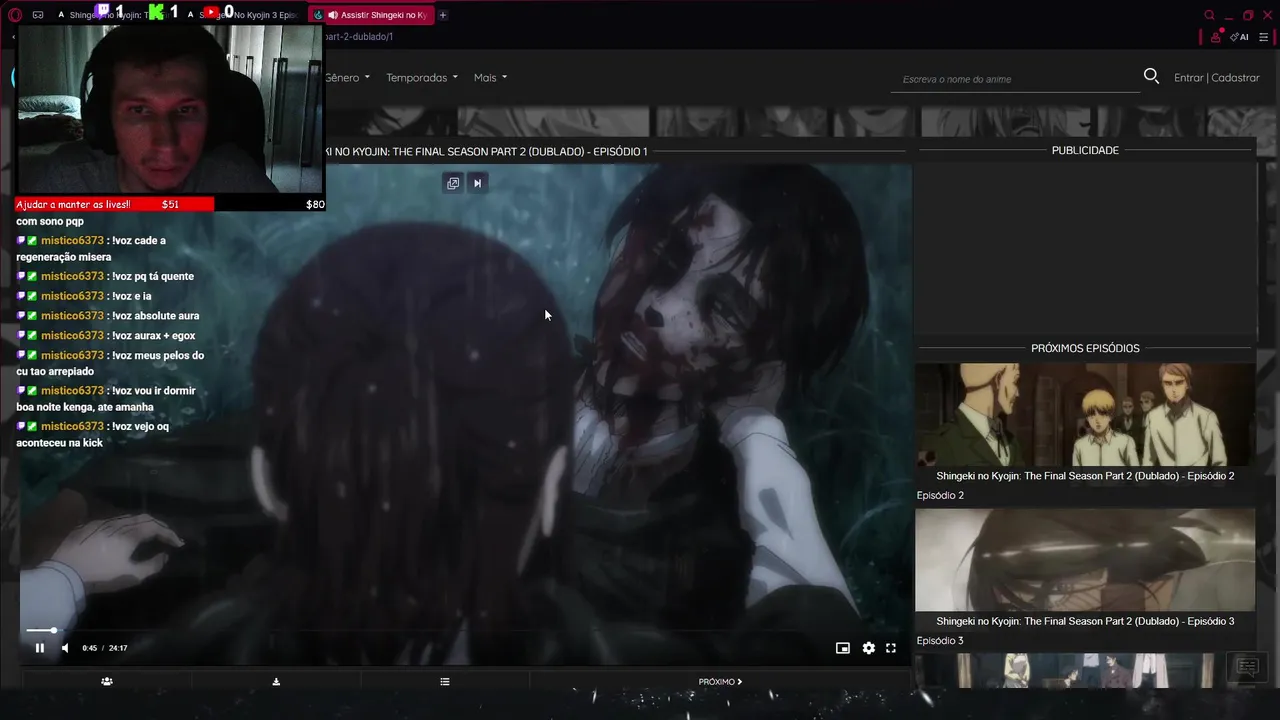This screenshot has width=1280, height=720.
Task: Open the Gênero dropdown menu
Action: [347, 78]
